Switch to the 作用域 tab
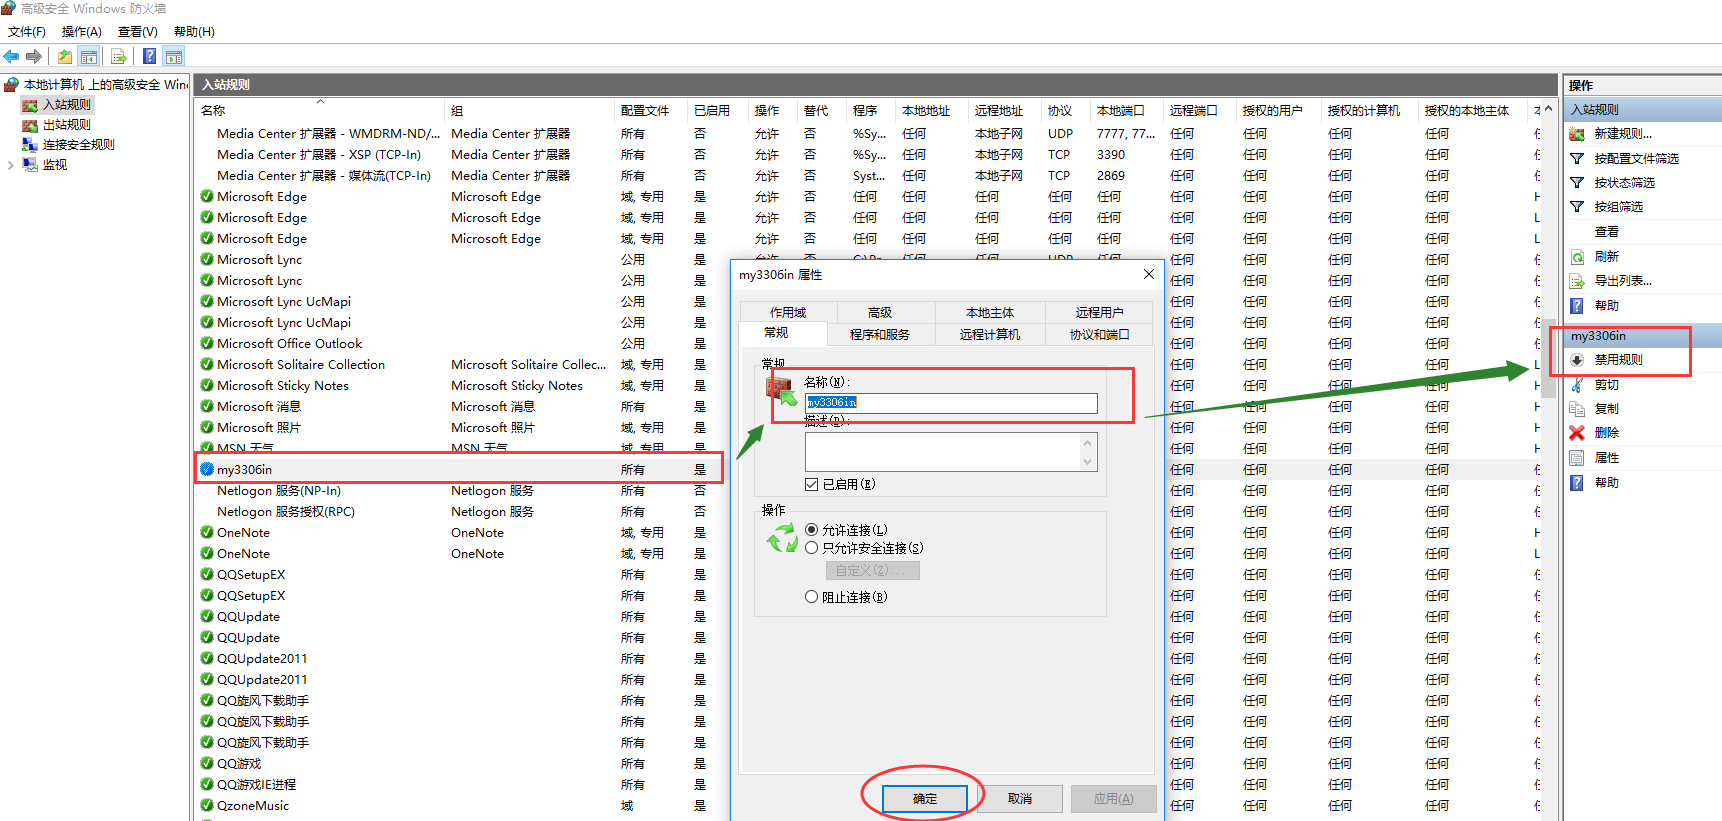This screenshot has height=821, width=1722. pos(788,312)
